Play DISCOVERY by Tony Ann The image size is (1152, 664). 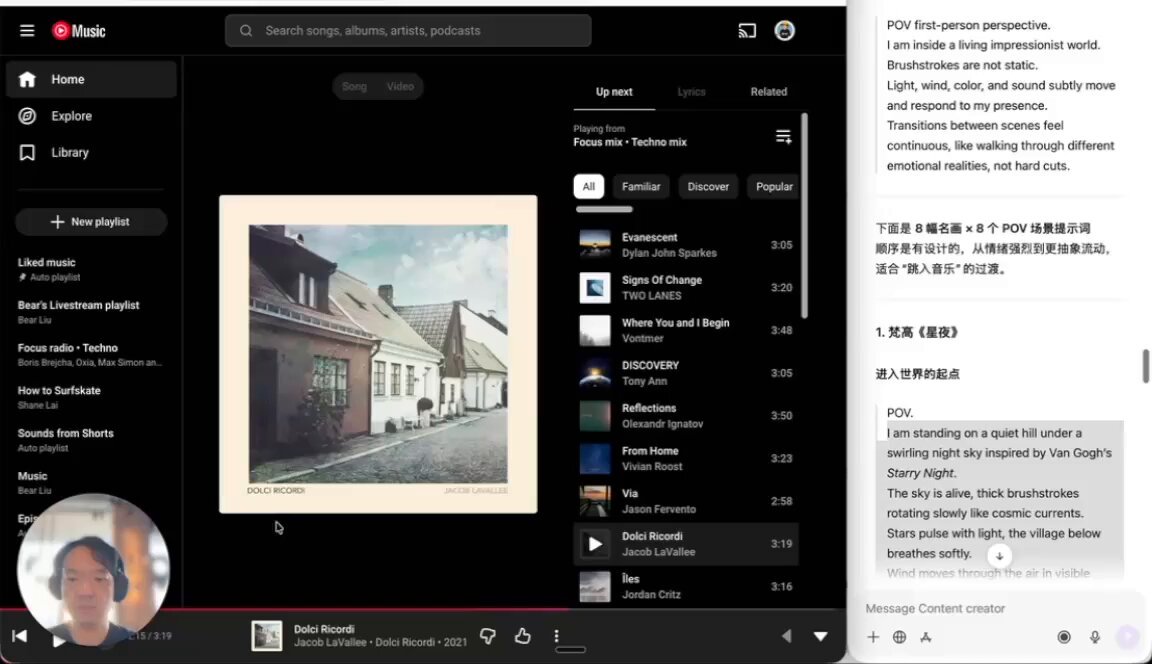click(685, 373)
